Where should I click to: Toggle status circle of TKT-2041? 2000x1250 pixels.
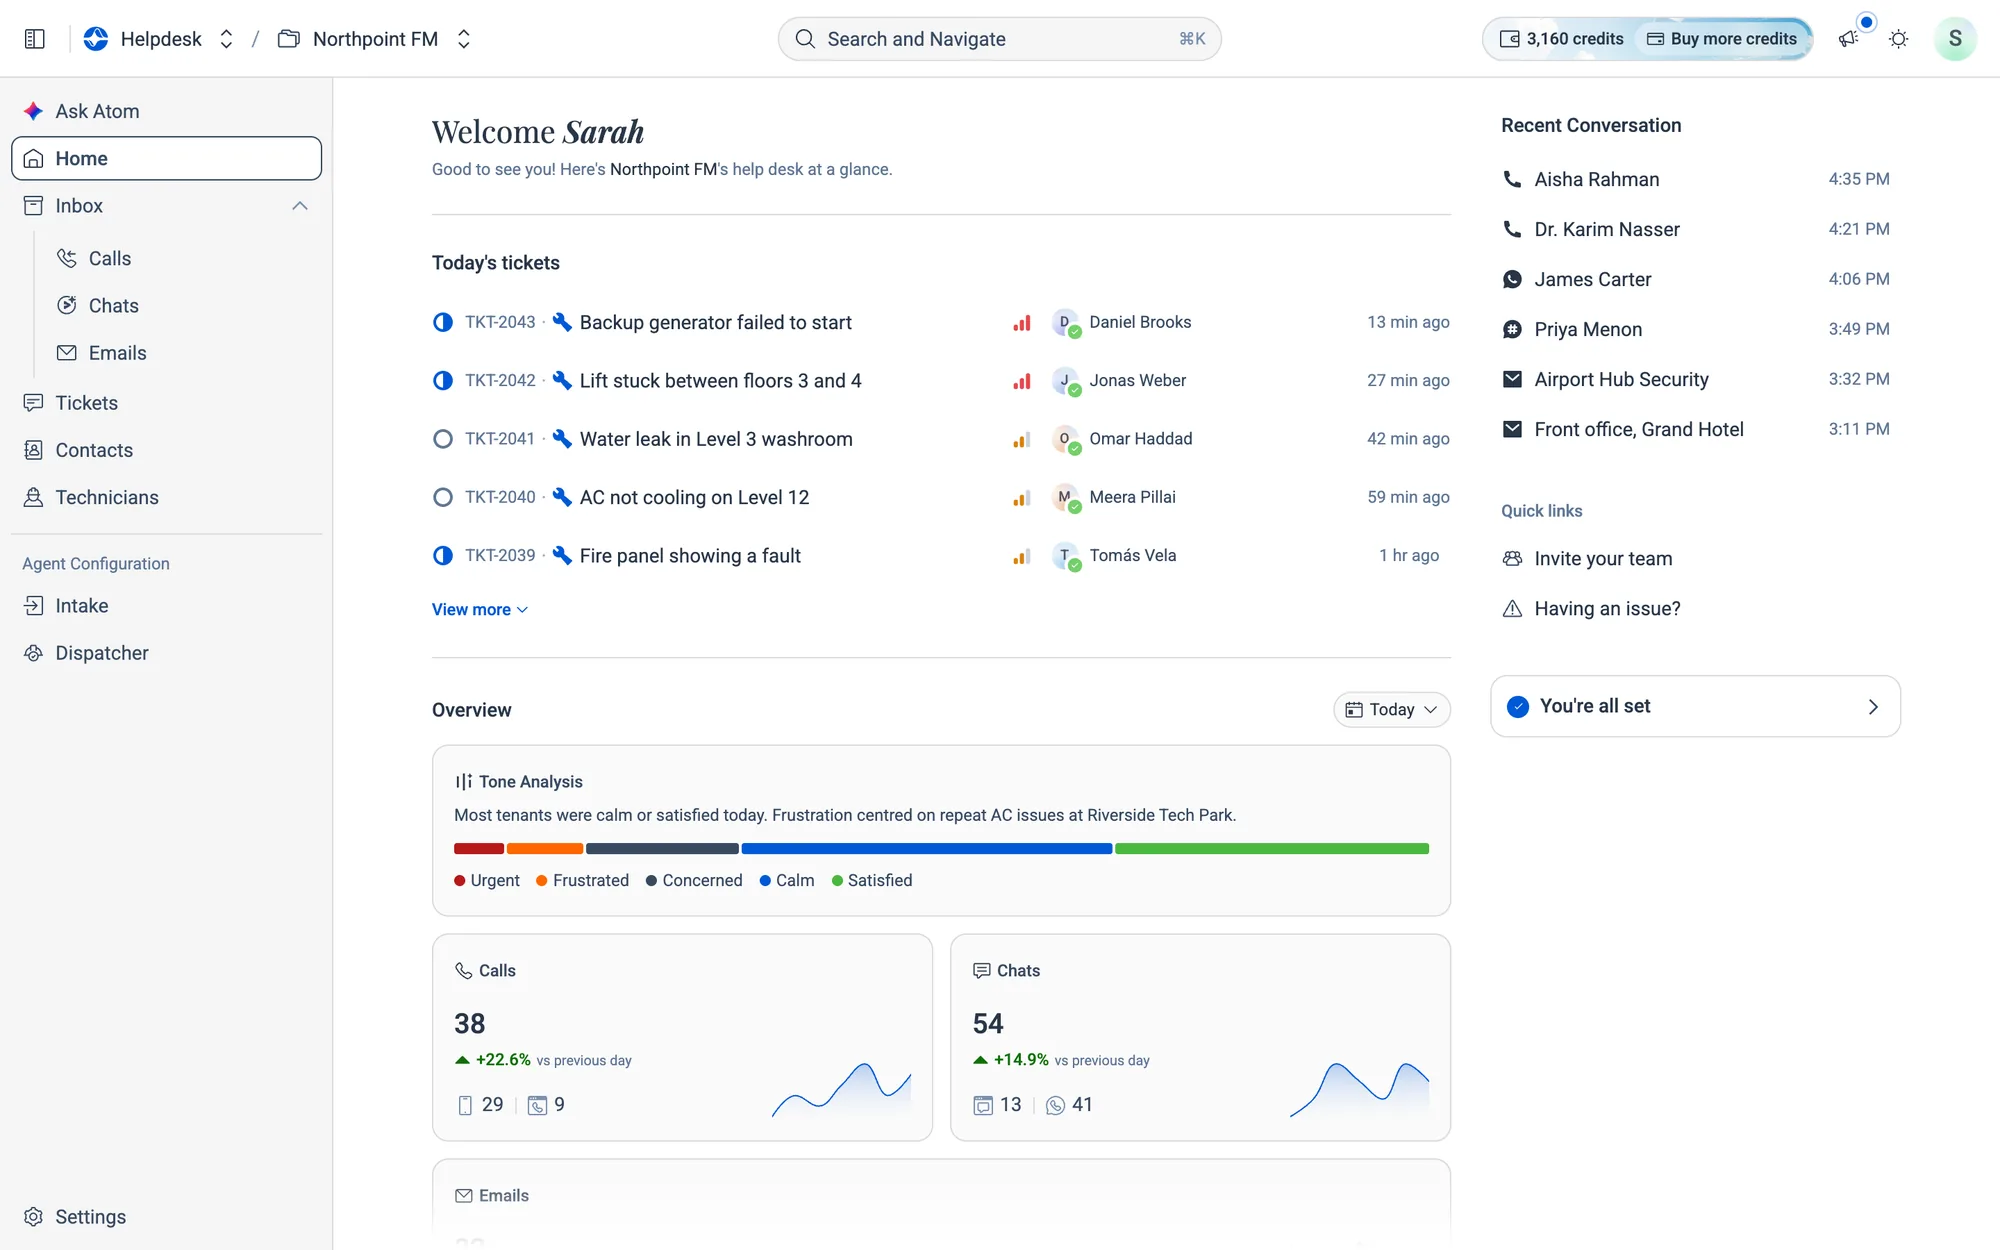pos(443,439)
